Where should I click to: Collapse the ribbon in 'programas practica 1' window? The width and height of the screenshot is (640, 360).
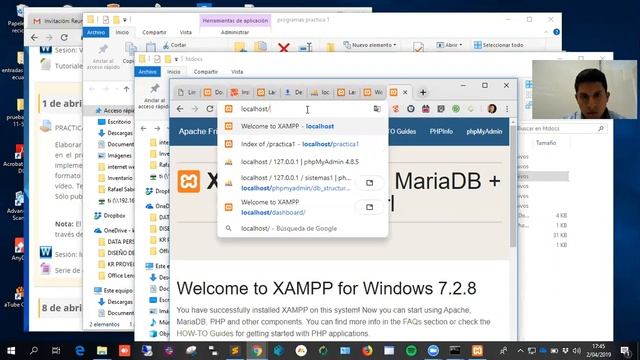546,32
